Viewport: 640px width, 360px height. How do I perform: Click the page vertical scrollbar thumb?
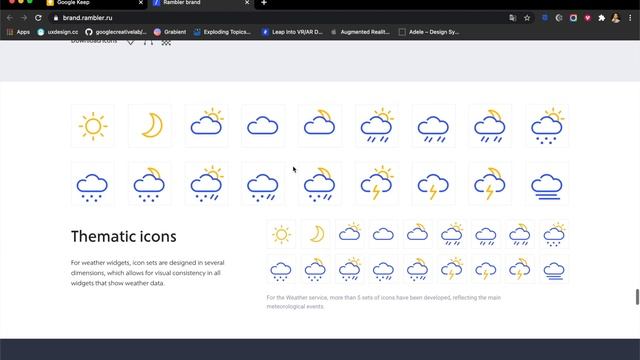point(637,297)
